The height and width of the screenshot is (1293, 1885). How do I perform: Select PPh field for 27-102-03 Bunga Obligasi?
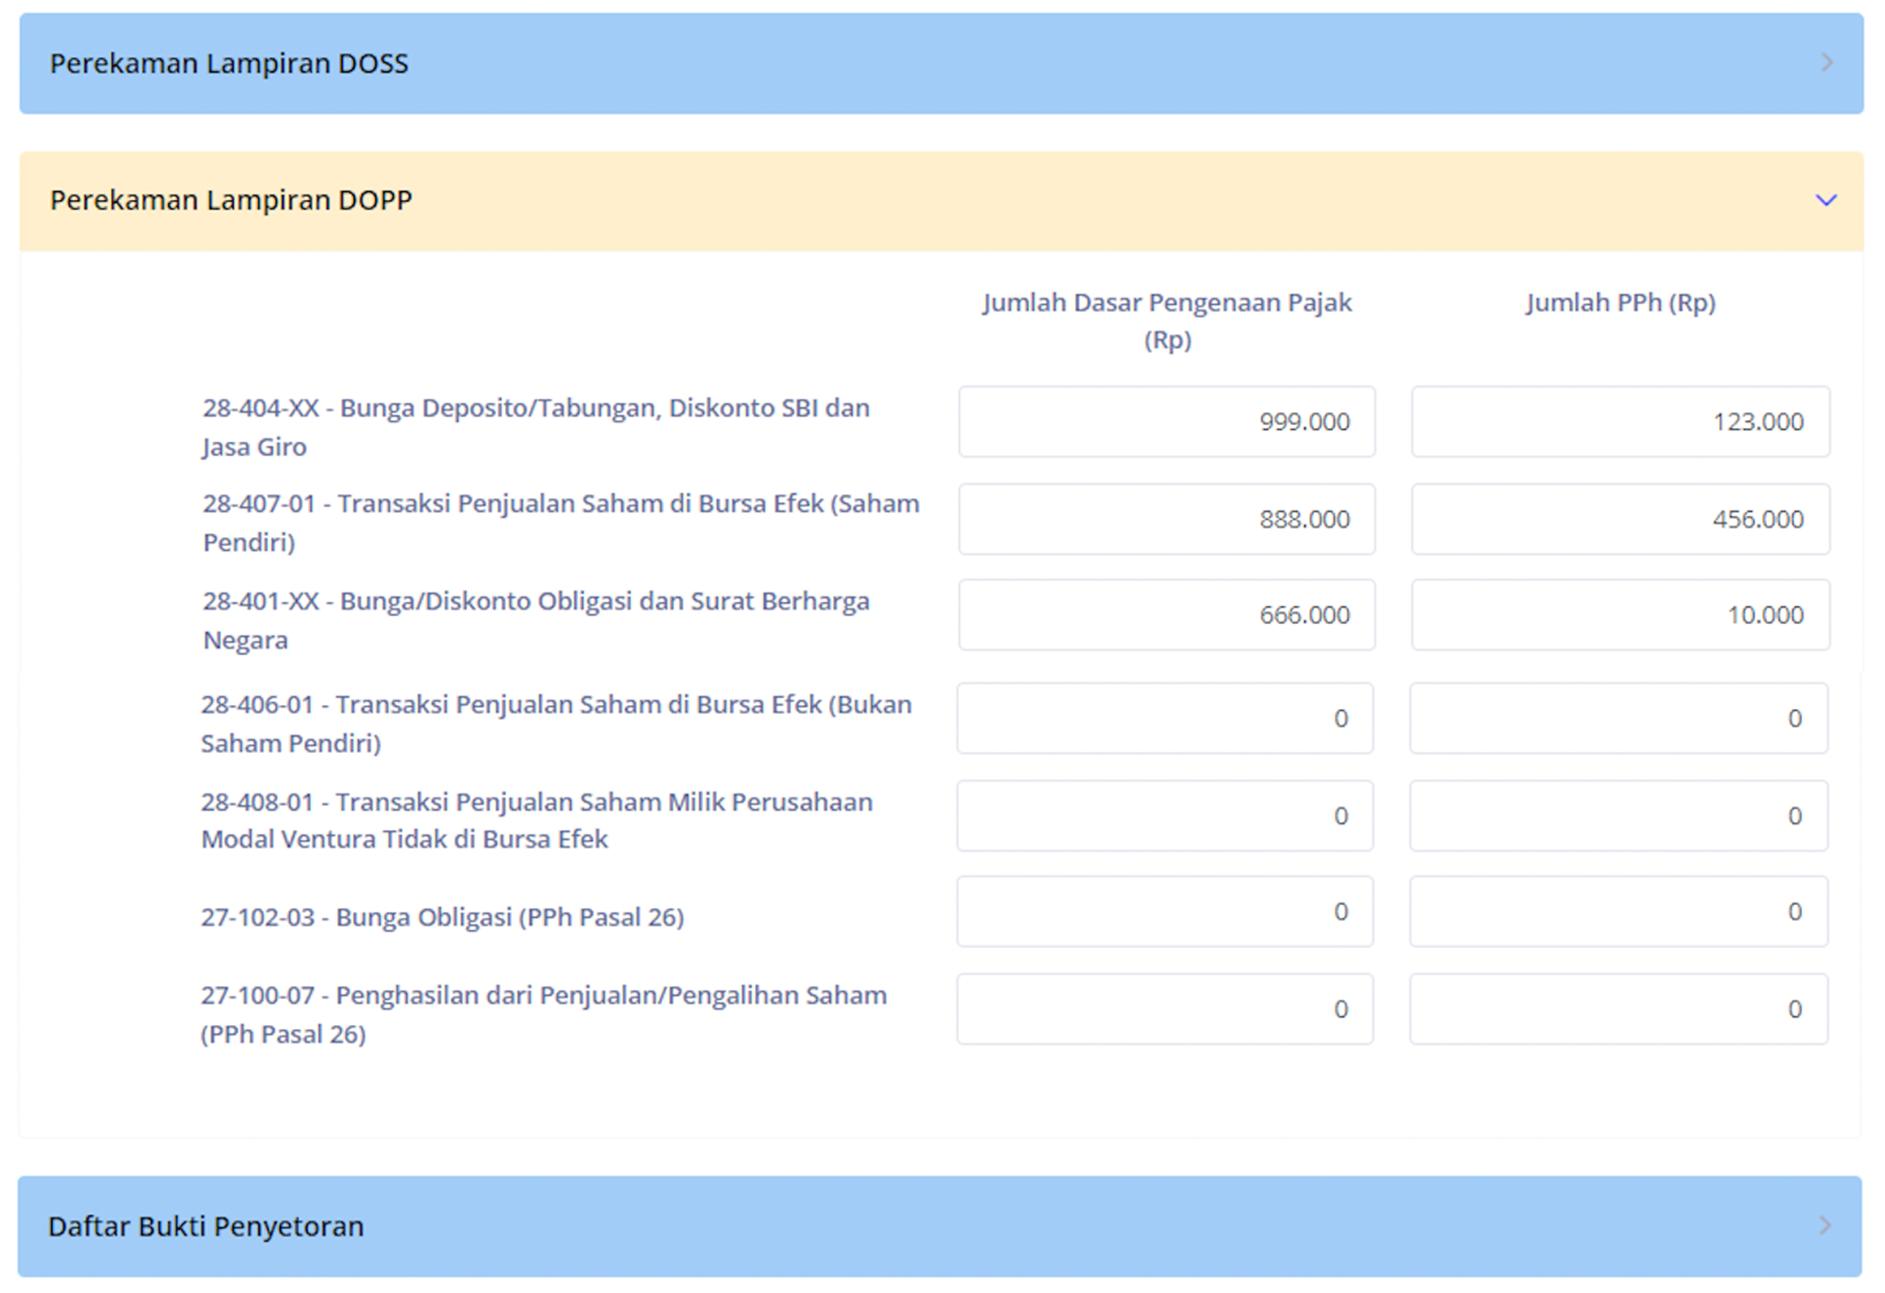point(1618,912)
